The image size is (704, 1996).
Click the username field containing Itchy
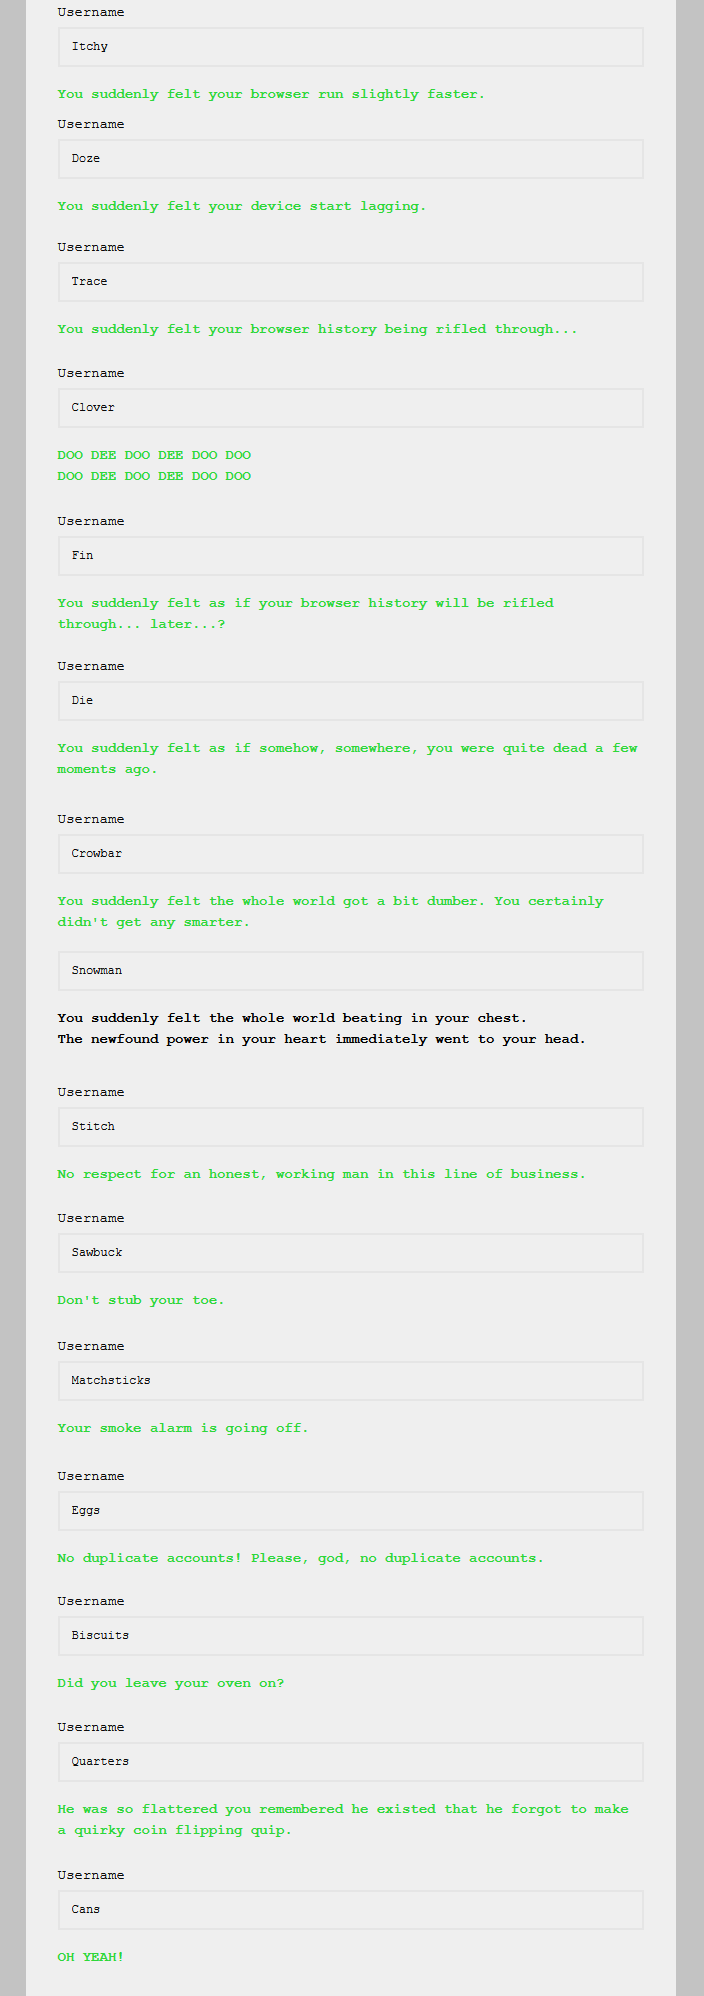click(x=350, y=47)
